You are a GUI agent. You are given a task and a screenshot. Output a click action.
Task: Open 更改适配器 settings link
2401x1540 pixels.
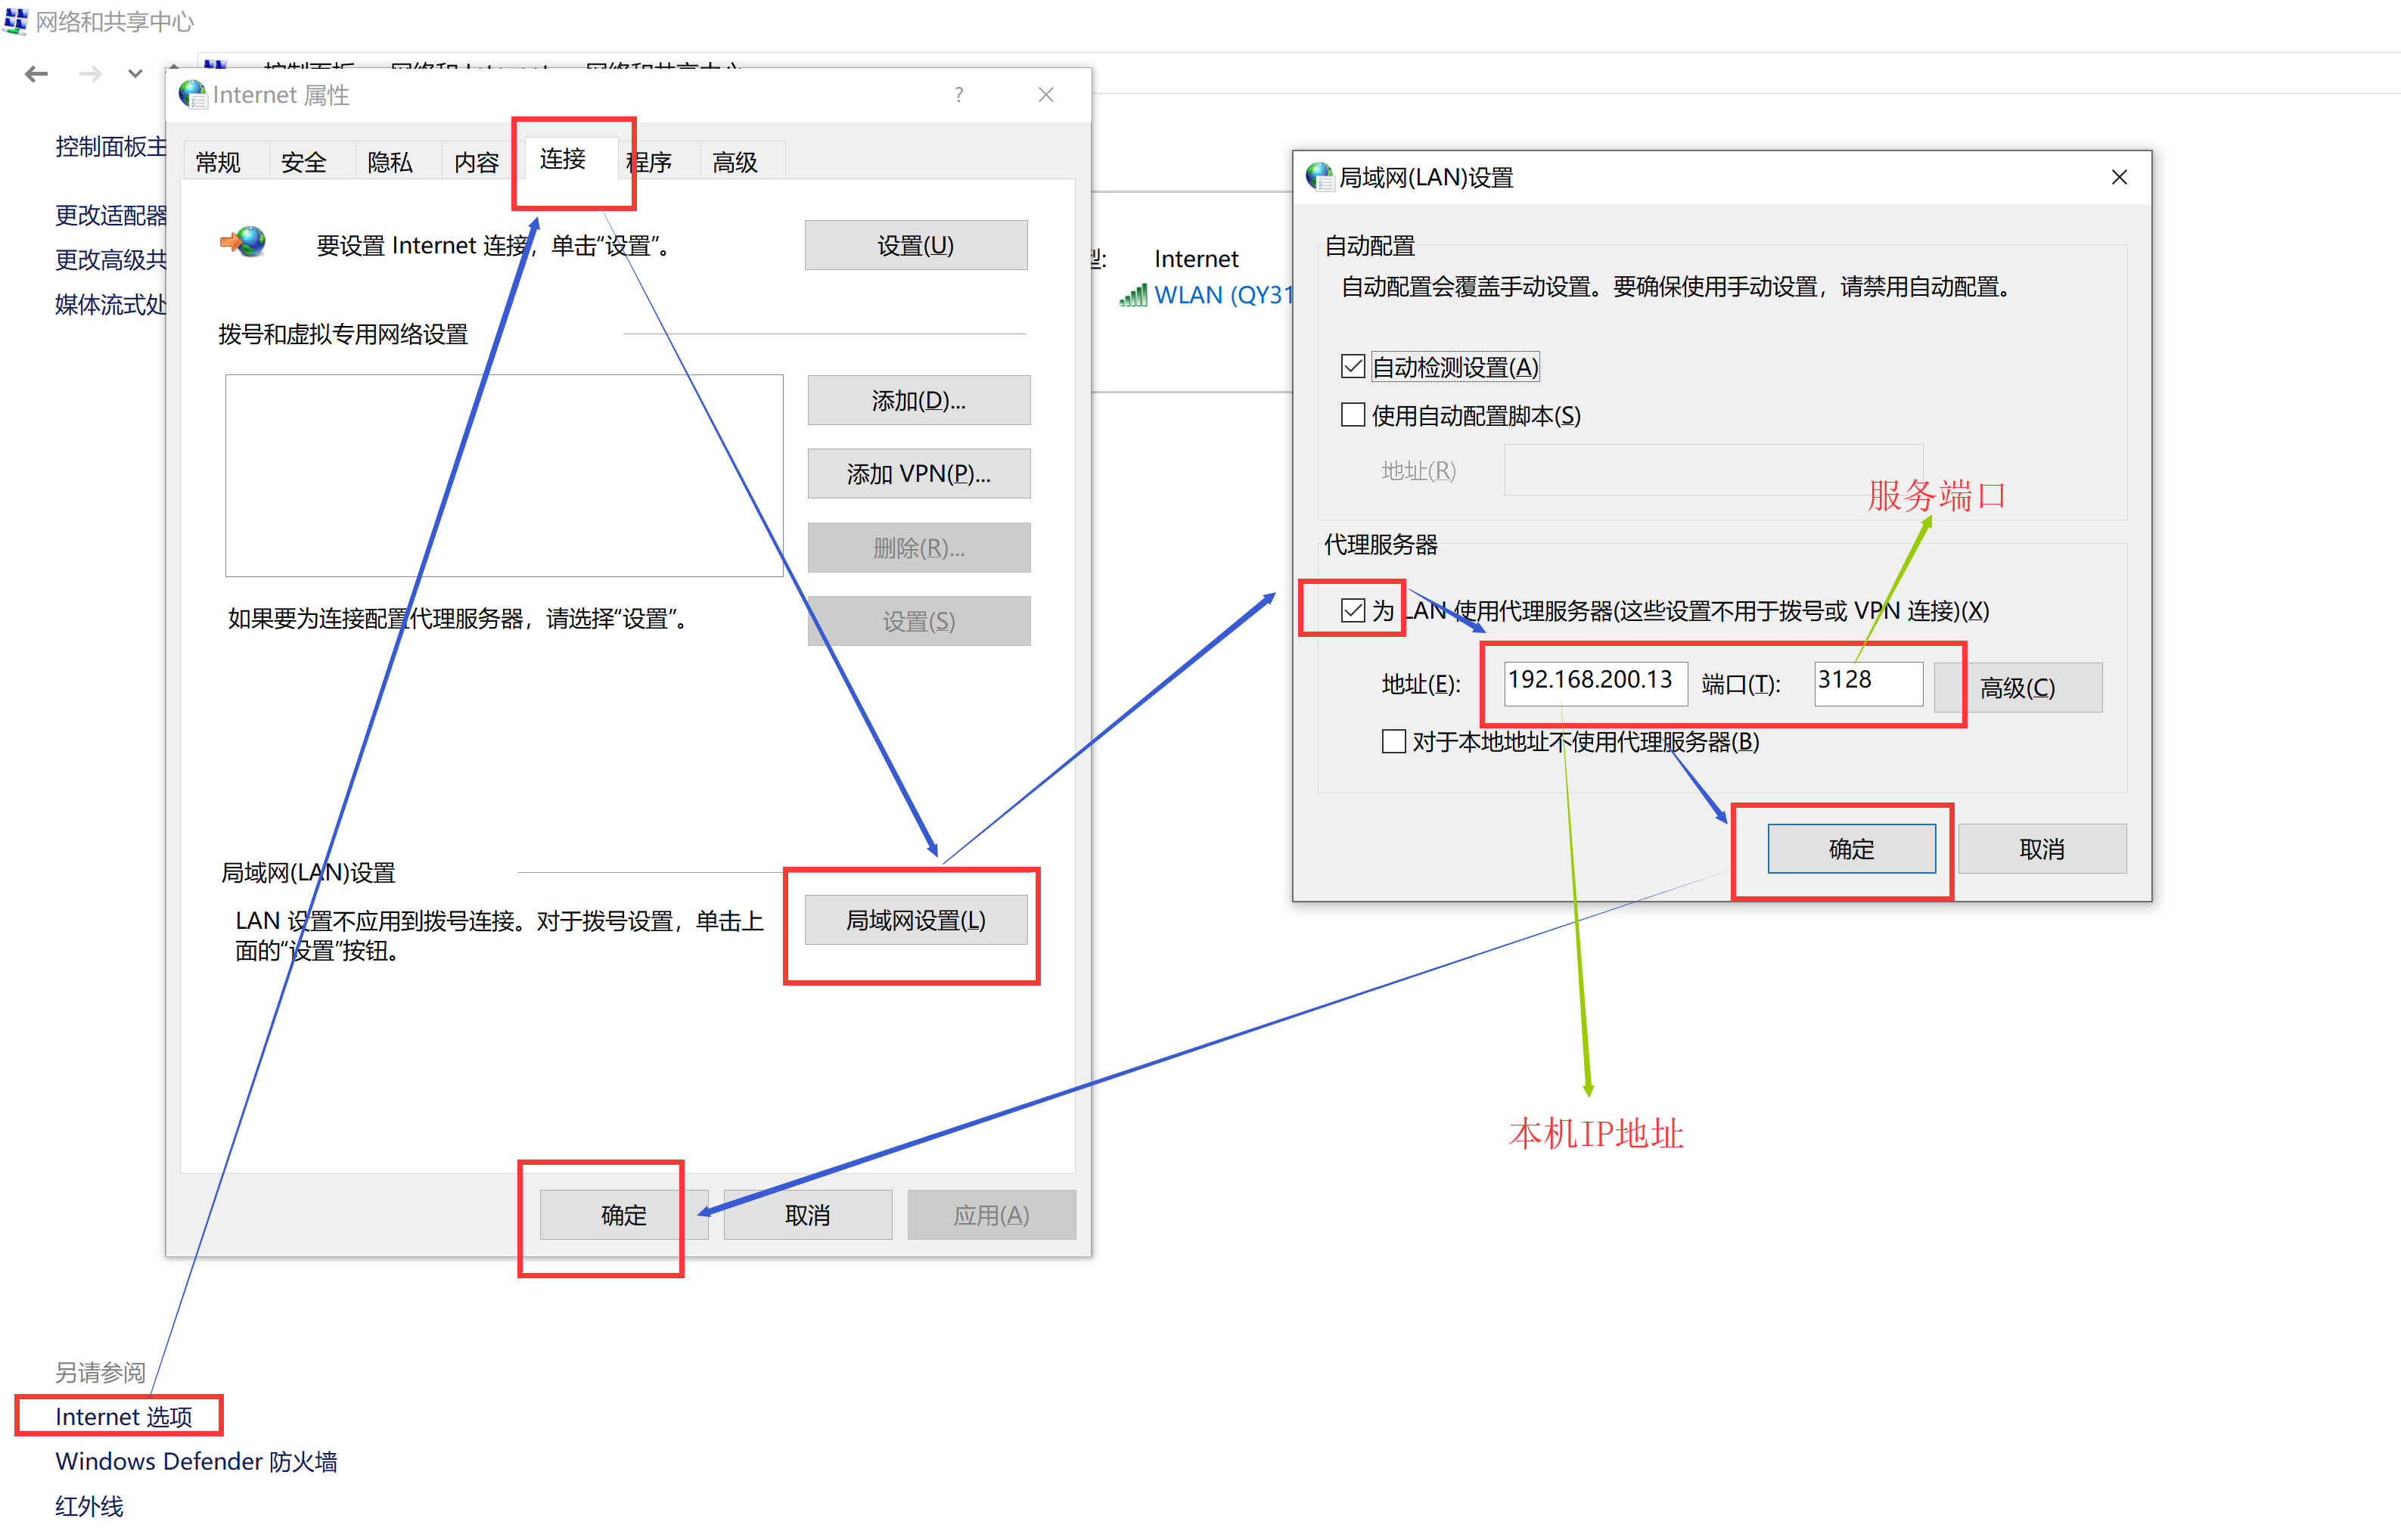[111, 215]
